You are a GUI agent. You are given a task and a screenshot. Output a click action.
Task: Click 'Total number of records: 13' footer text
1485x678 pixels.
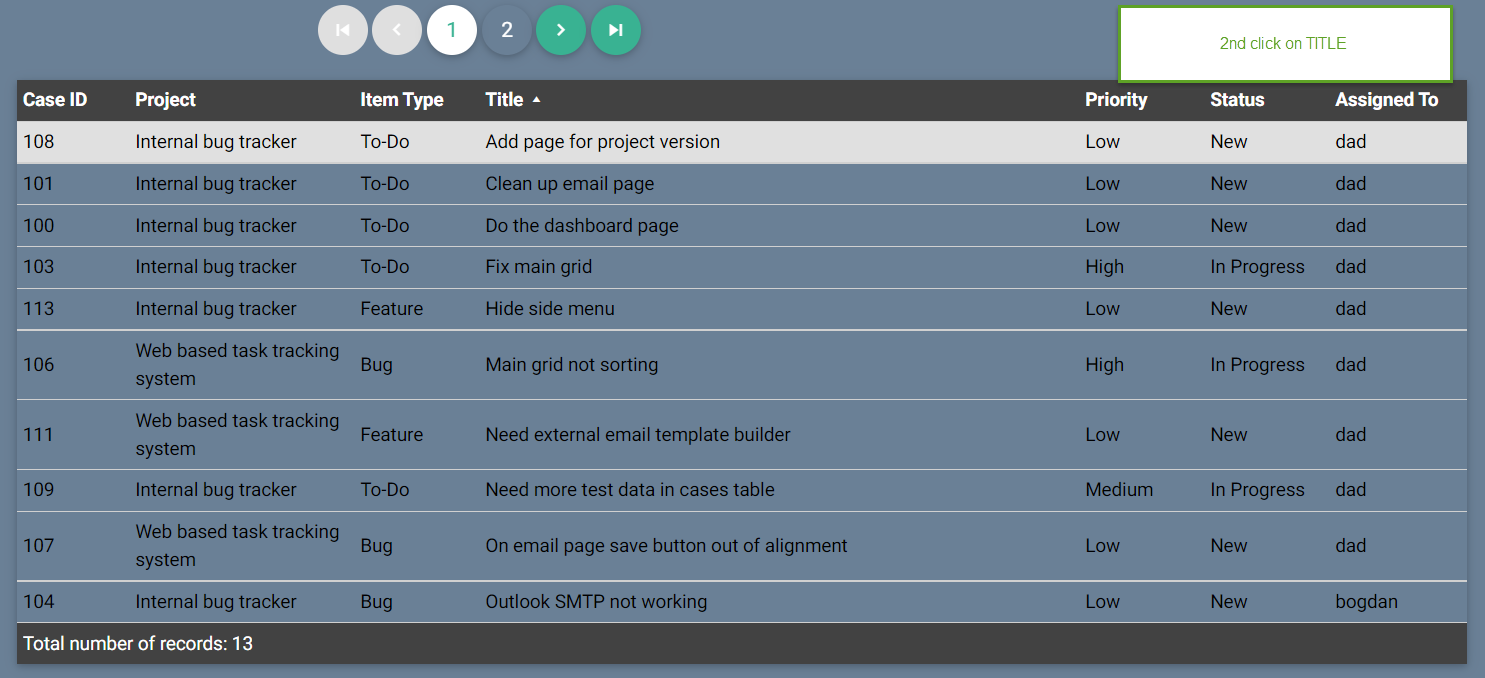138,644
